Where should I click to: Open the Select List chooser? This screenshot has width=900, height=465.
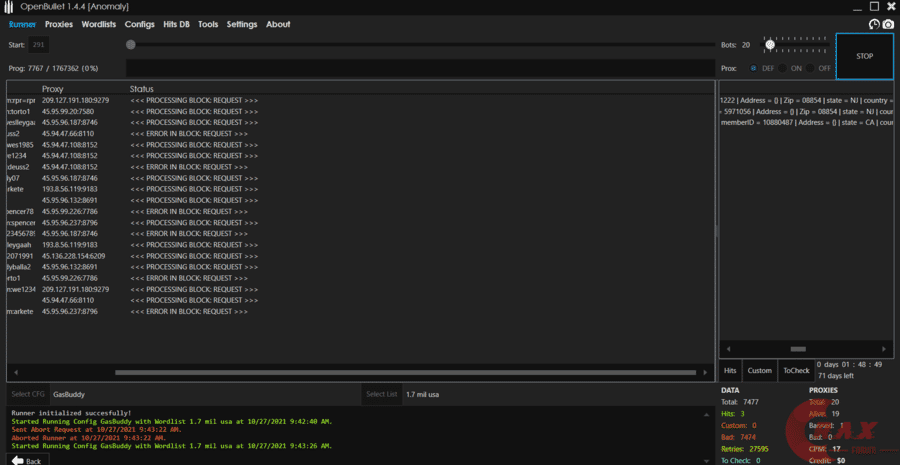coord(381,395)
